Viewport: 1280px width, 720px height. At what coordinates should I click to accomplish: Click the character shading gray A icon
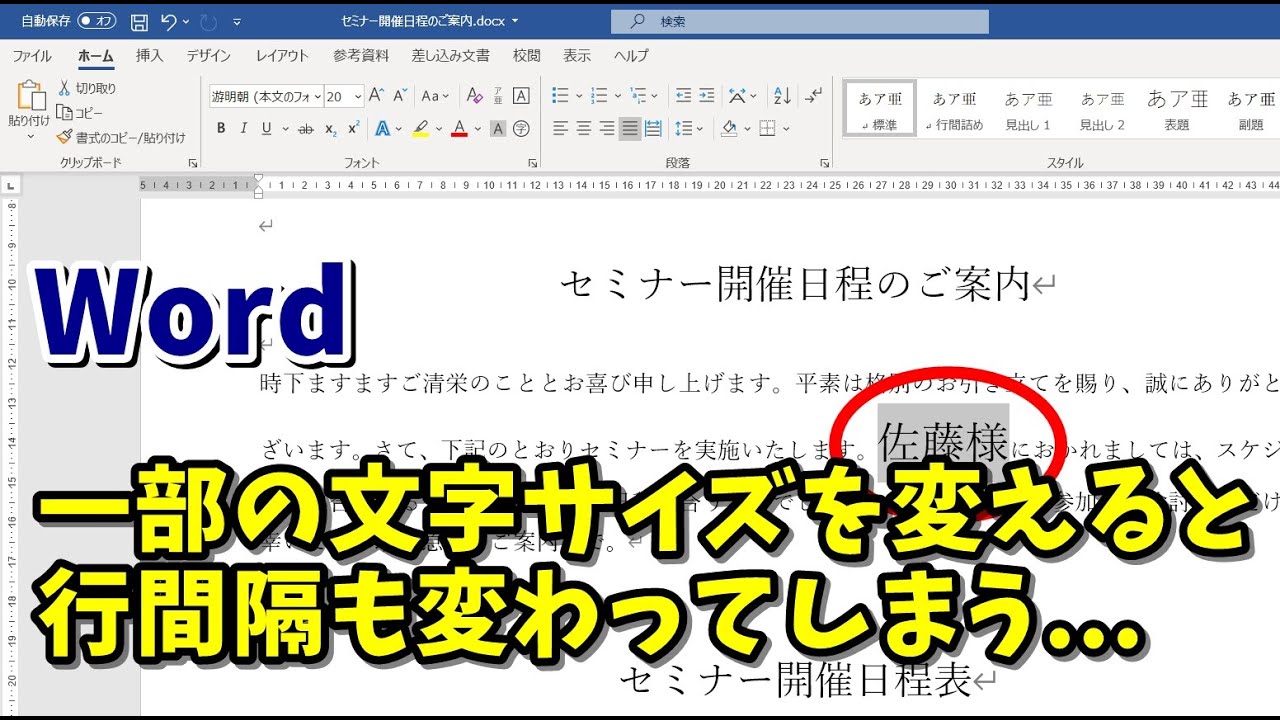(496, 128)
